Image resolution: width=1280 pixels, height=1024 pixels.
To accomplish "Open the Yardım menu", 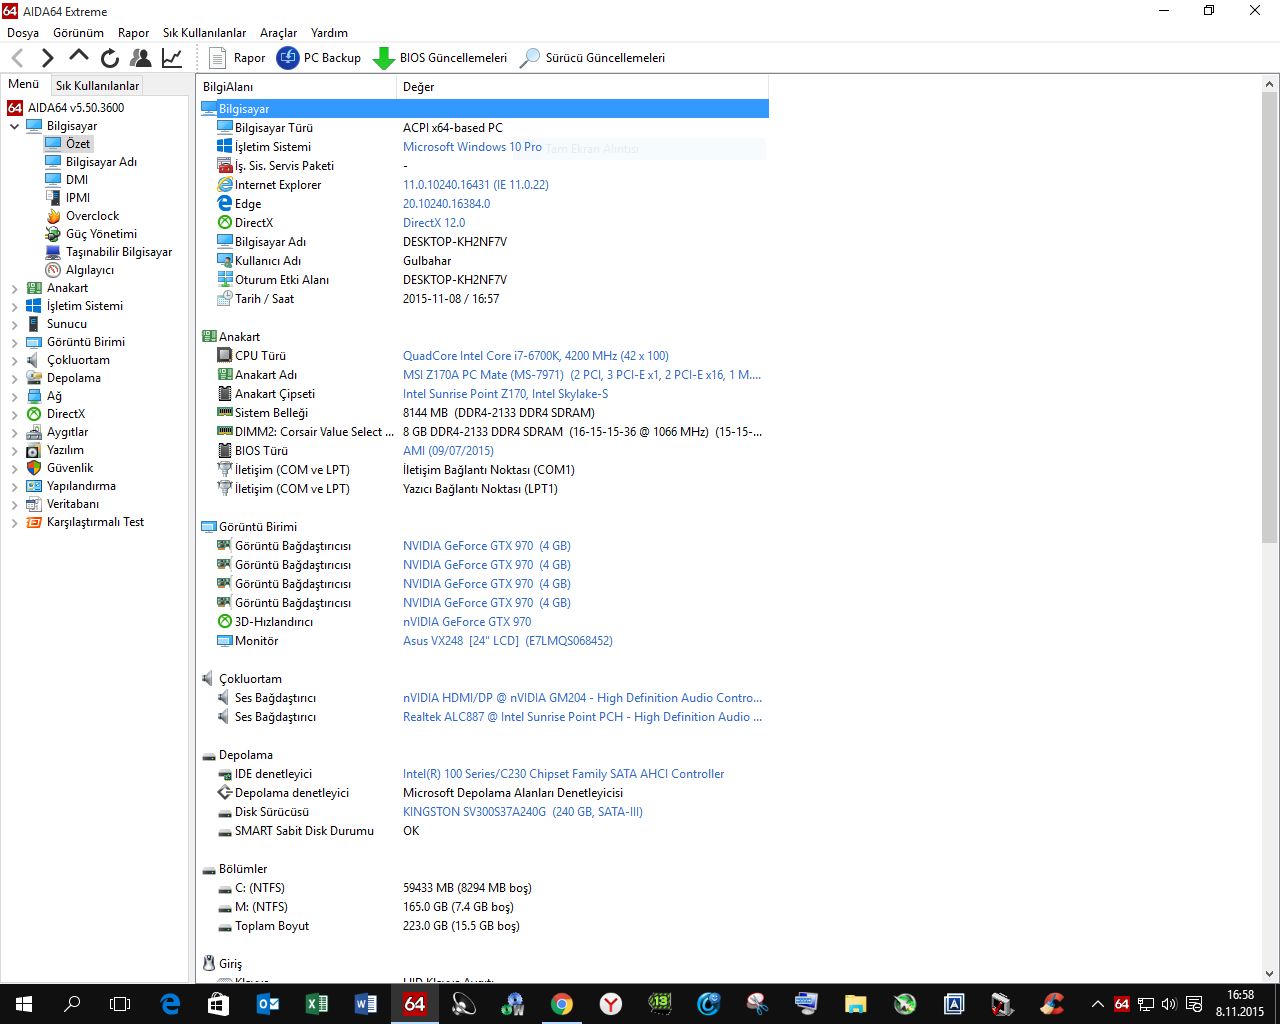I will coord(329,33).
